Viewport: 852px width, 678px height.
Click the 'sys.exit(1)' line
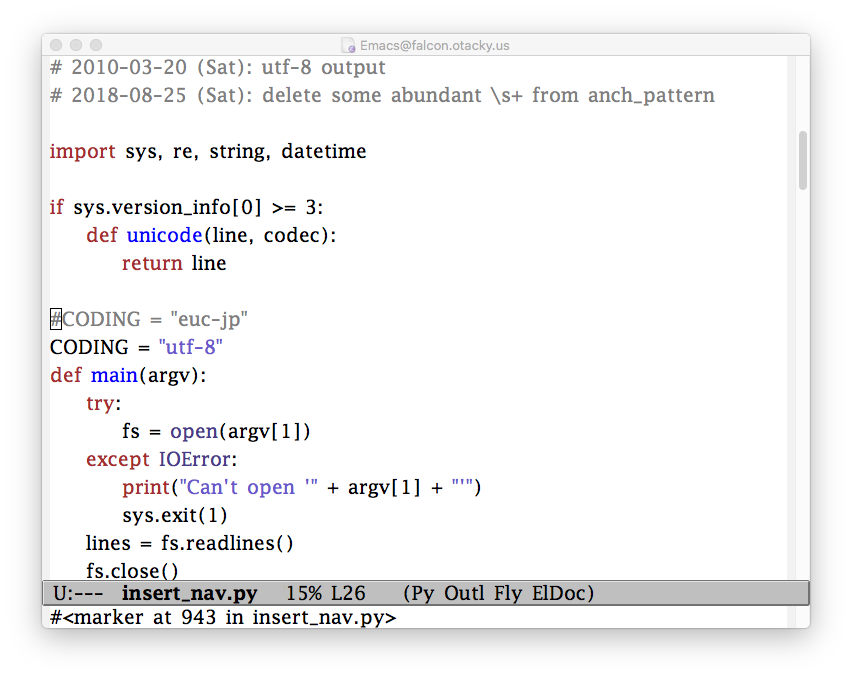coord(175,516)
